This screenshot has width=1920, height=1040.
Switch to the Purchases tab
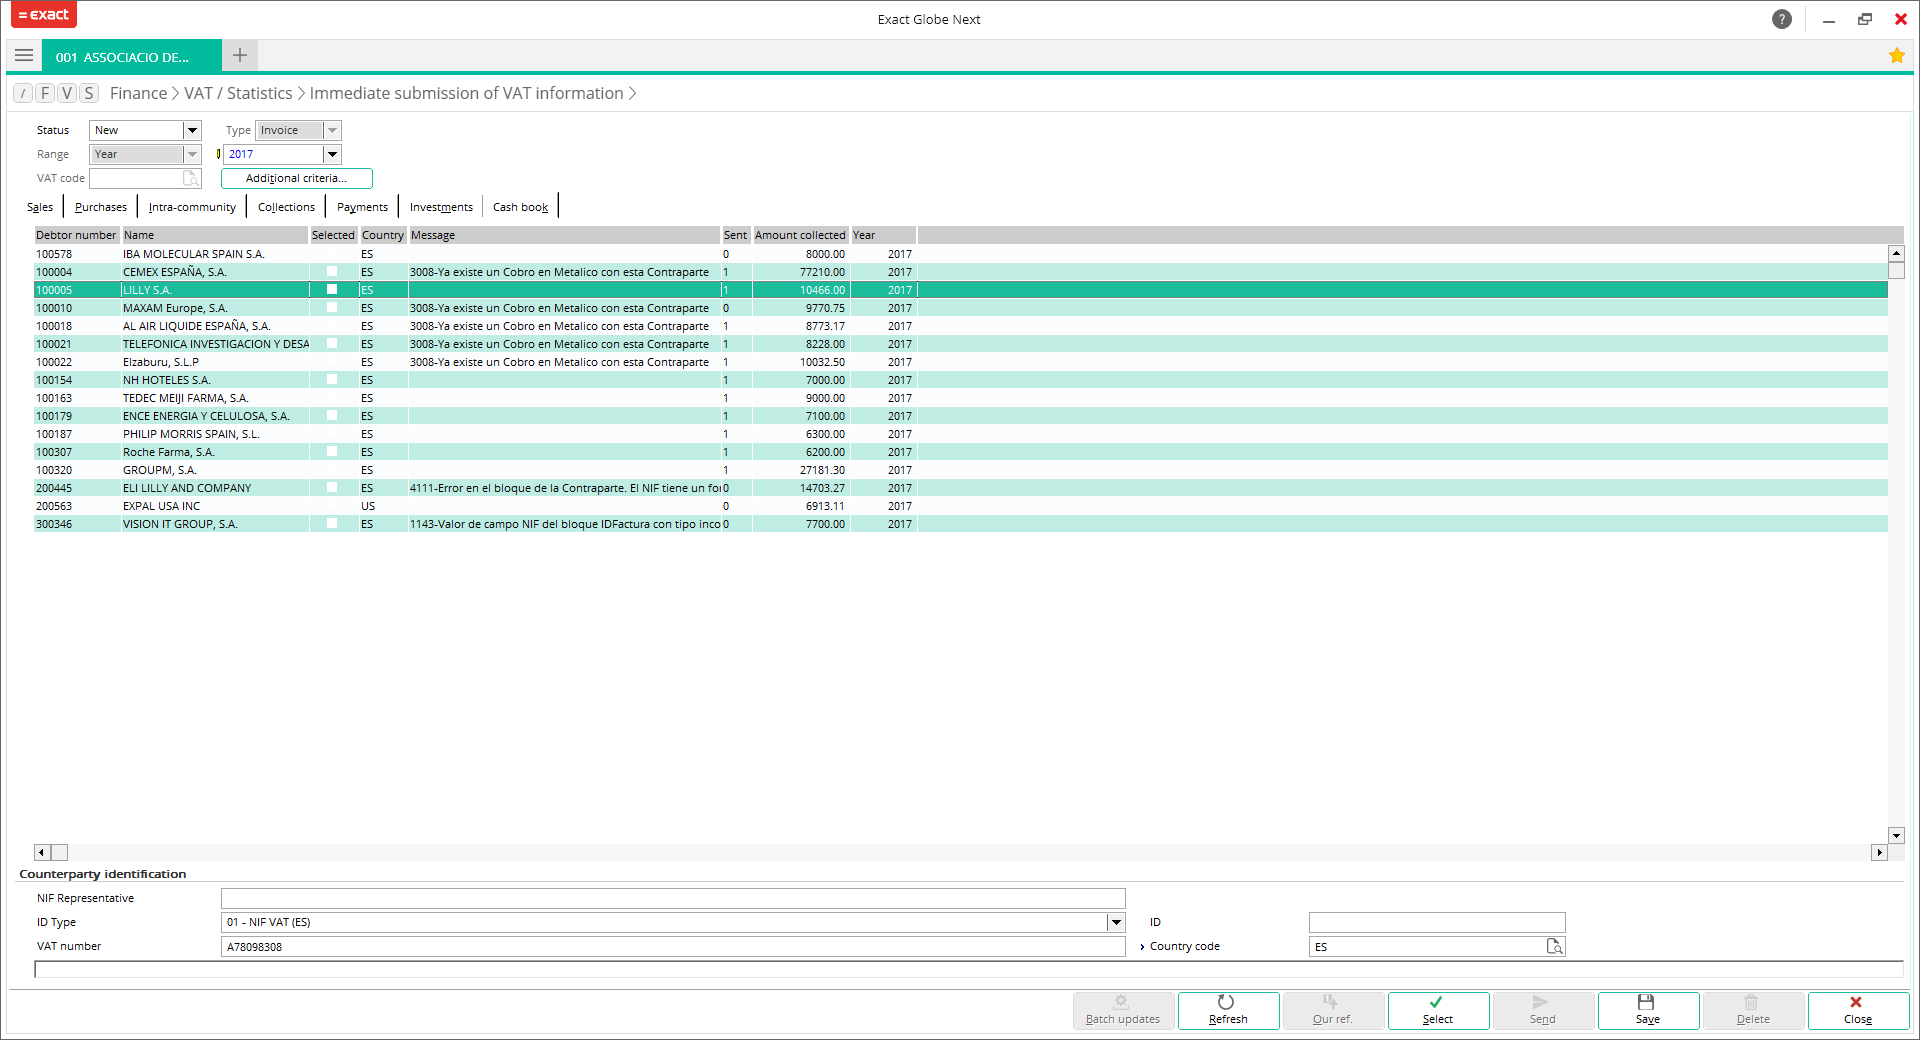click(101, 207)
